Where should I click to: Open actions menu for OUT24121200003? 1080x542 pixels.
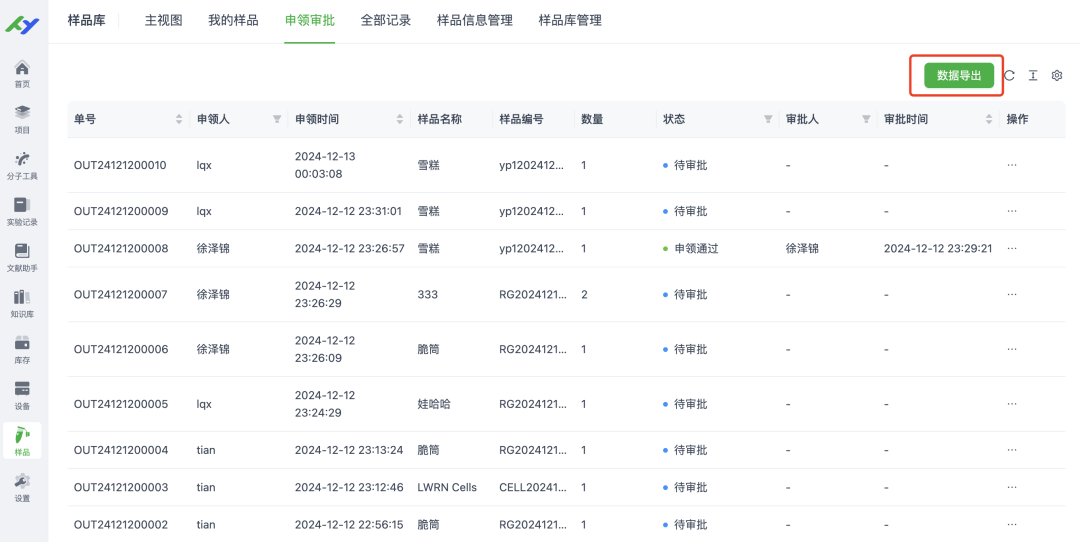pyautogui.click(x=1012, y=488)
